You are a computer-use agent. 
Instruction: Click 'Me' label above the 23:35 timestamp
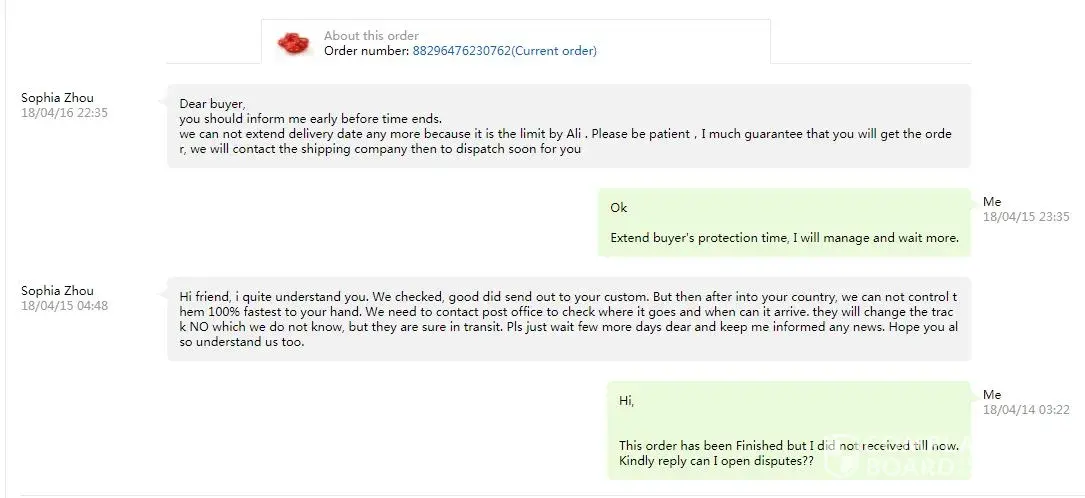pyautogui.click(x=992, y=202)
